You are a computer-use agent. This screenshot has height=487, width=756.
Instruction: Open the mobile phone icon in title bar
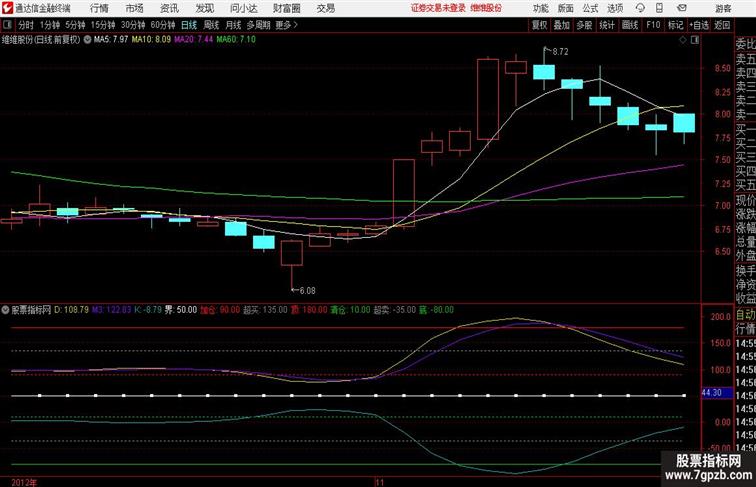pos(660,8)
